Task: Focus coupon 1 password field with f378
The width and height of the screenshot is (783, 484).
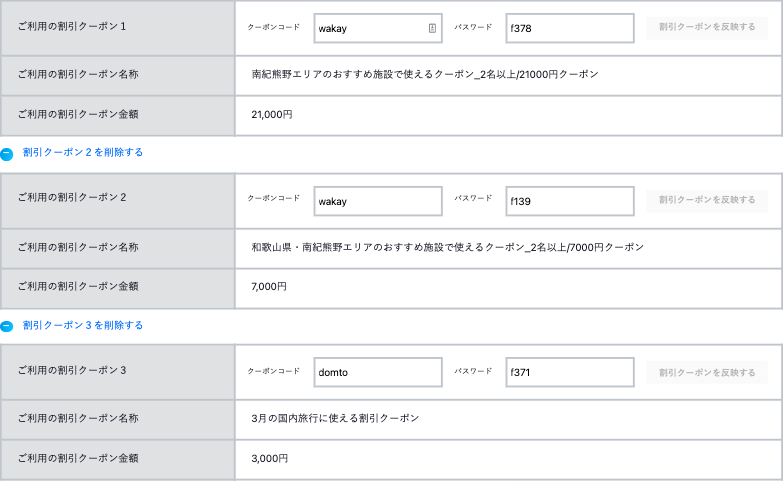Action: [x=570, y=28]
